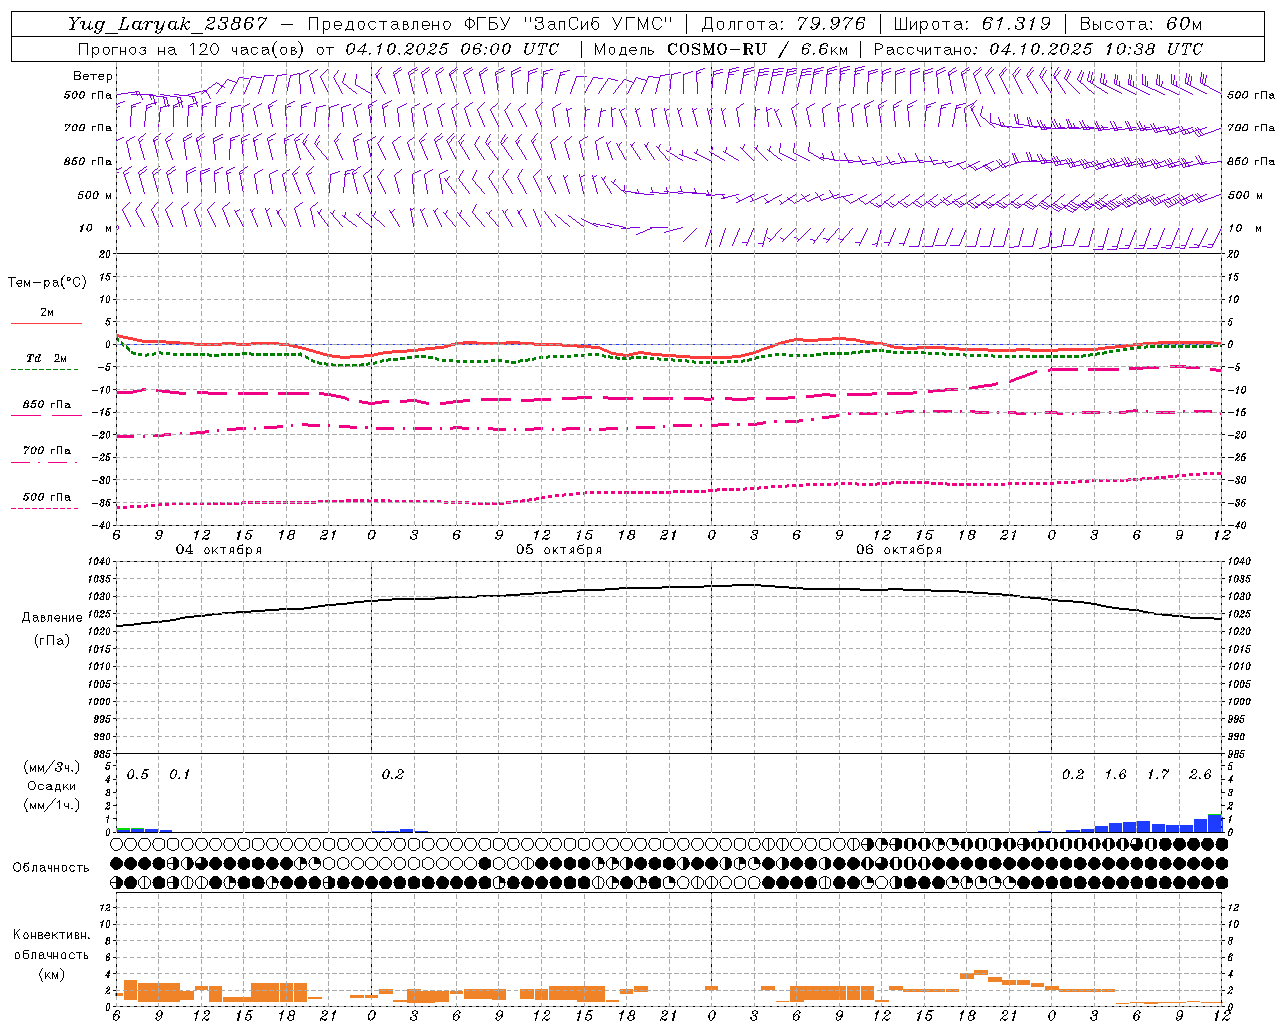
Task: Click the '0.5' precipitation value
Action: [x=138, y=774]
